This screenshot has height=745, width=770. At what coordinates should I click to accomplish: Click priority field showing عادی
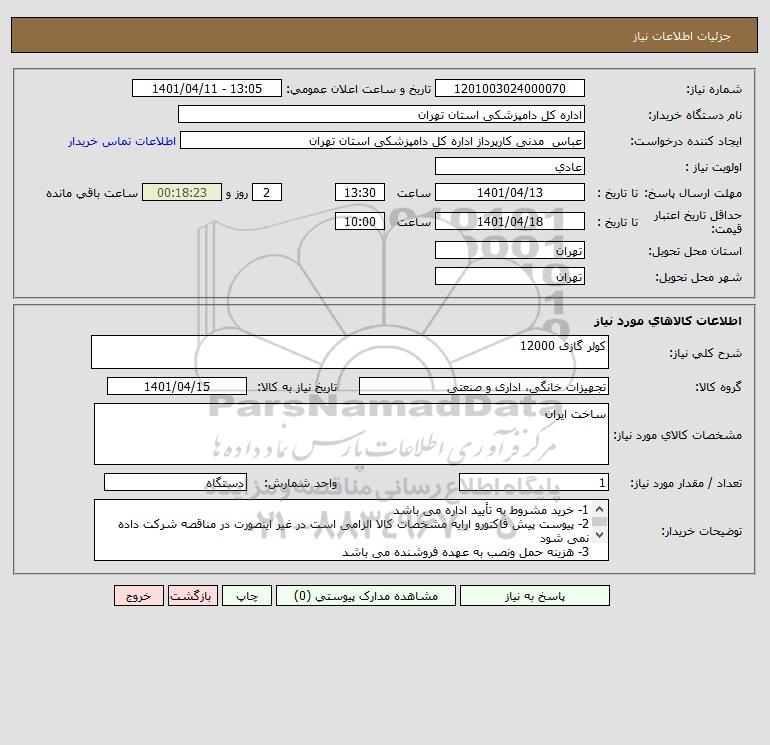pyautogui.click(x=510, y=166)
